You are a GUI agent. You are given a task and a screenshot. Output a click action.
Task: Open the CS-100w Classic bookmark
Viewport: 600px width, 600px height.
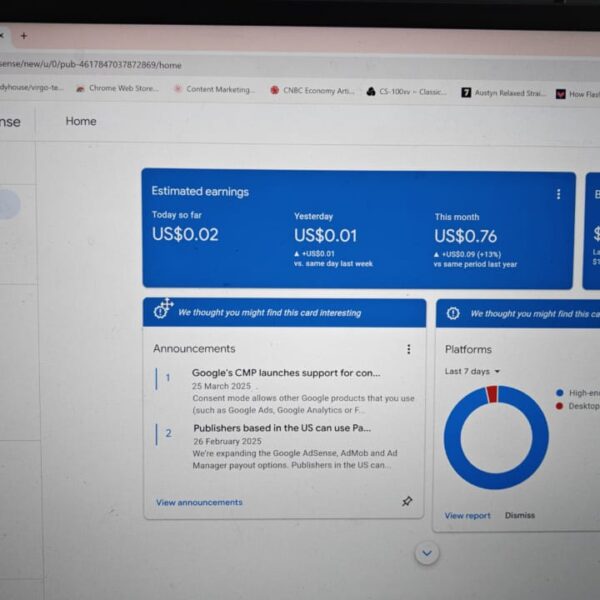[407, 92]
